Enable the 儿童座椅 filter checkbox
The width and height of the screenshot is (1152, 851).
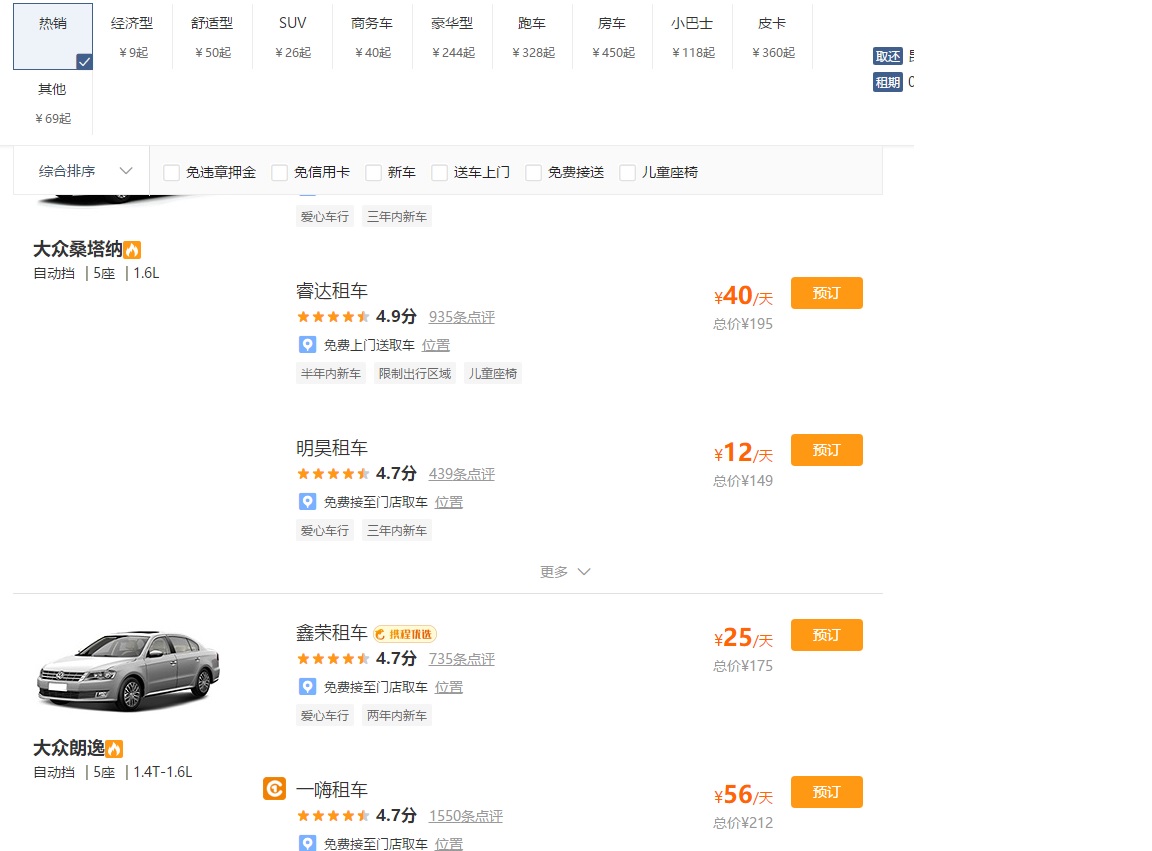627,172
